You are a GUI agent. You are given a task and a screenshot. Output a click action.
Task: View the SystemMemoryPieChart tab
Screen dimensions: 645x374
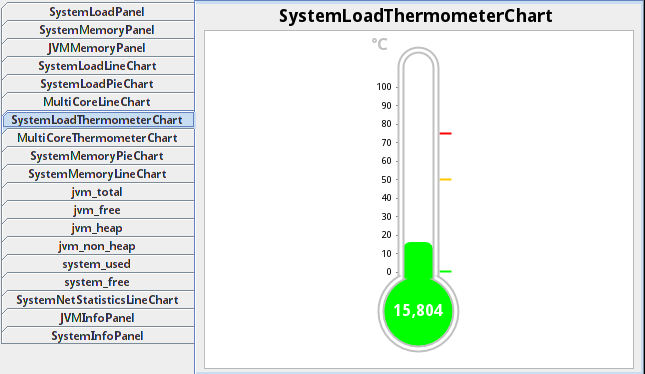98,156
